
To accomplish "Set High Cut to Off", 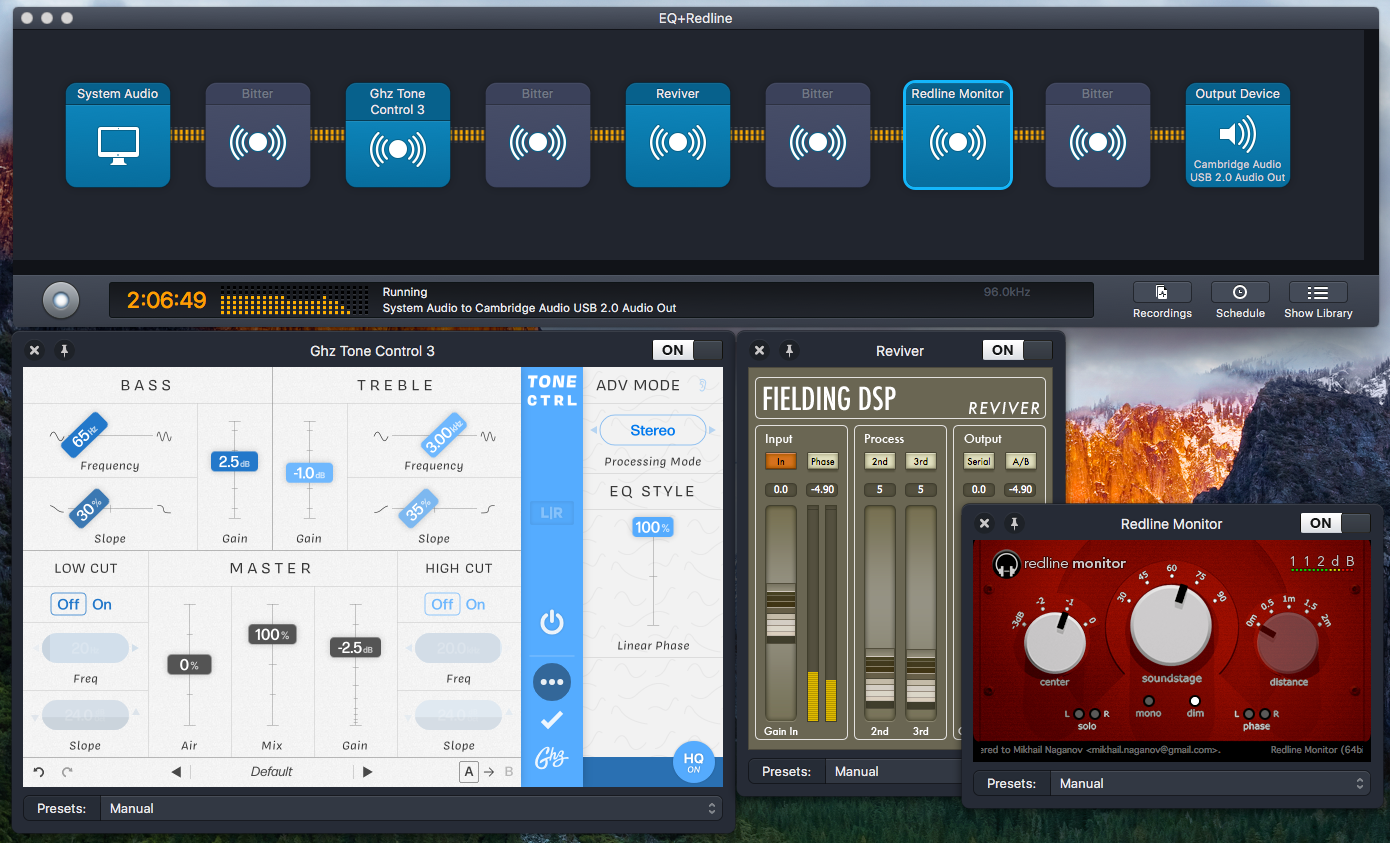I will pyautogui.click(x=442, y=604).
